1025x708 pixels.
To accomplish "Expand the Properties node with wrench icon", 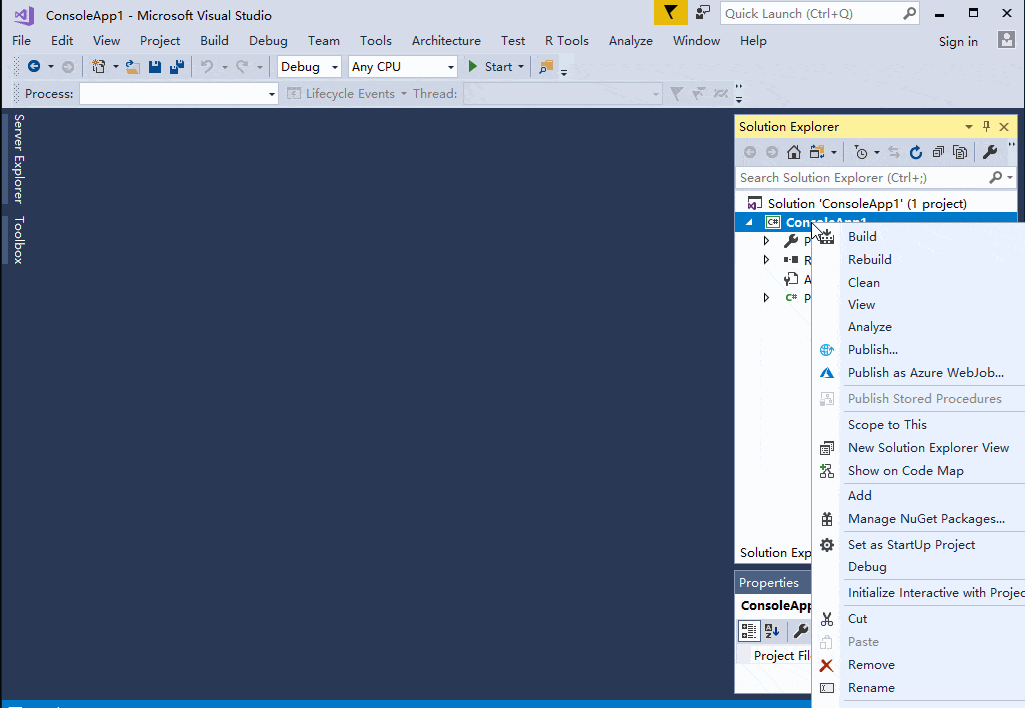I will (766, 241).
